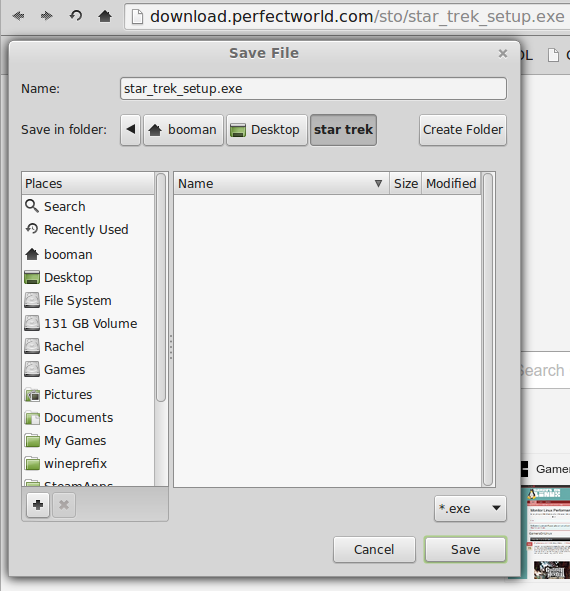This screenshot has height=591, width=570.
Task: Select My Games bookmark folder
Action: [x=88, y=441]
